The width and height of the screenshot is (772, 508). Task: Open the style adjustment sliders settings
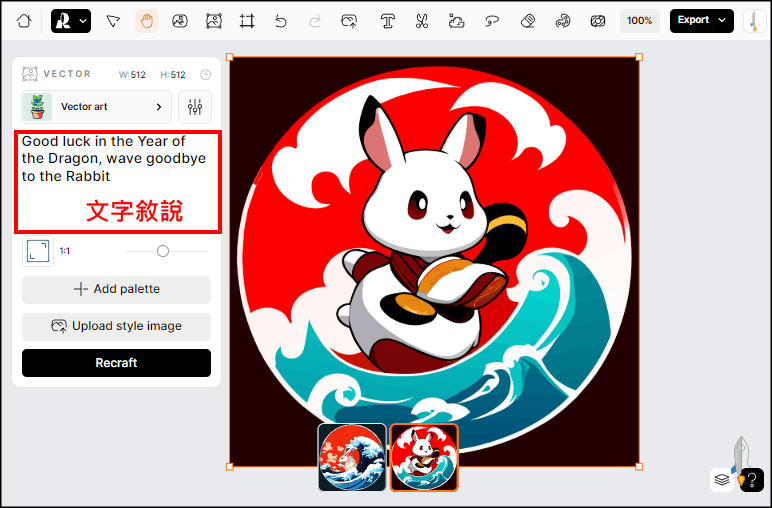pyautogui.click(x=195, y=107)
